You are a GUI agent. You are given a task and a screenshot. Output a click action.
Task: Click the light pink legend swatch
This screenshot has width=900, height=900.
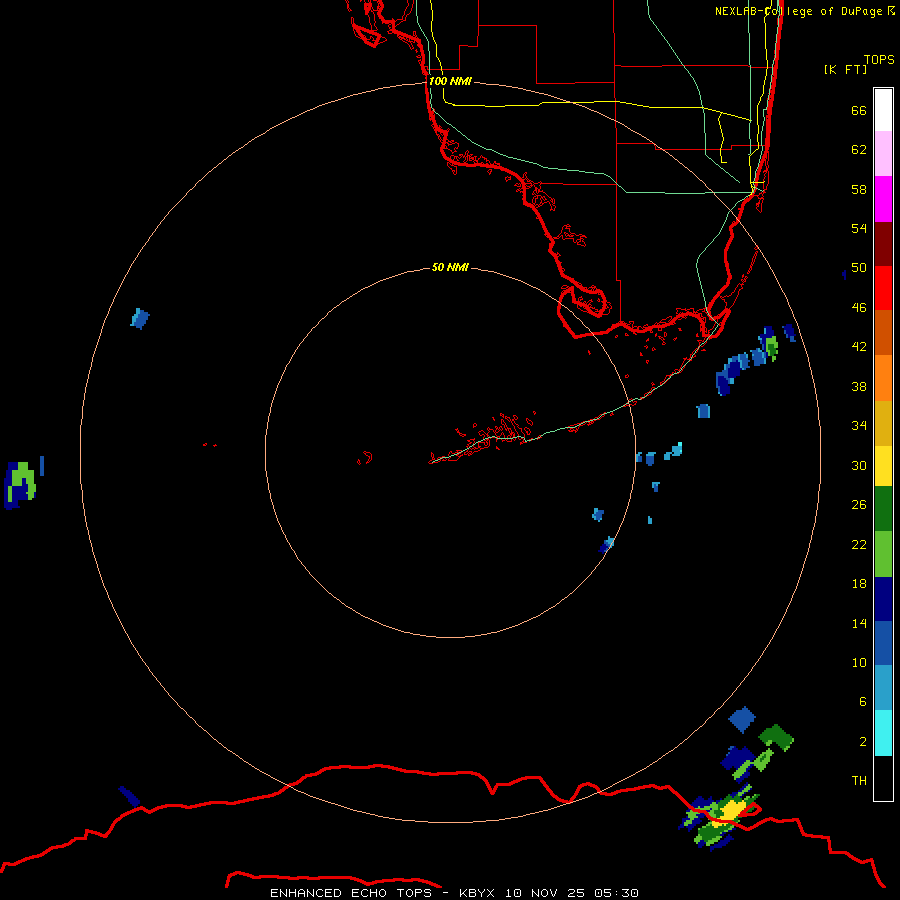point(883,153)
